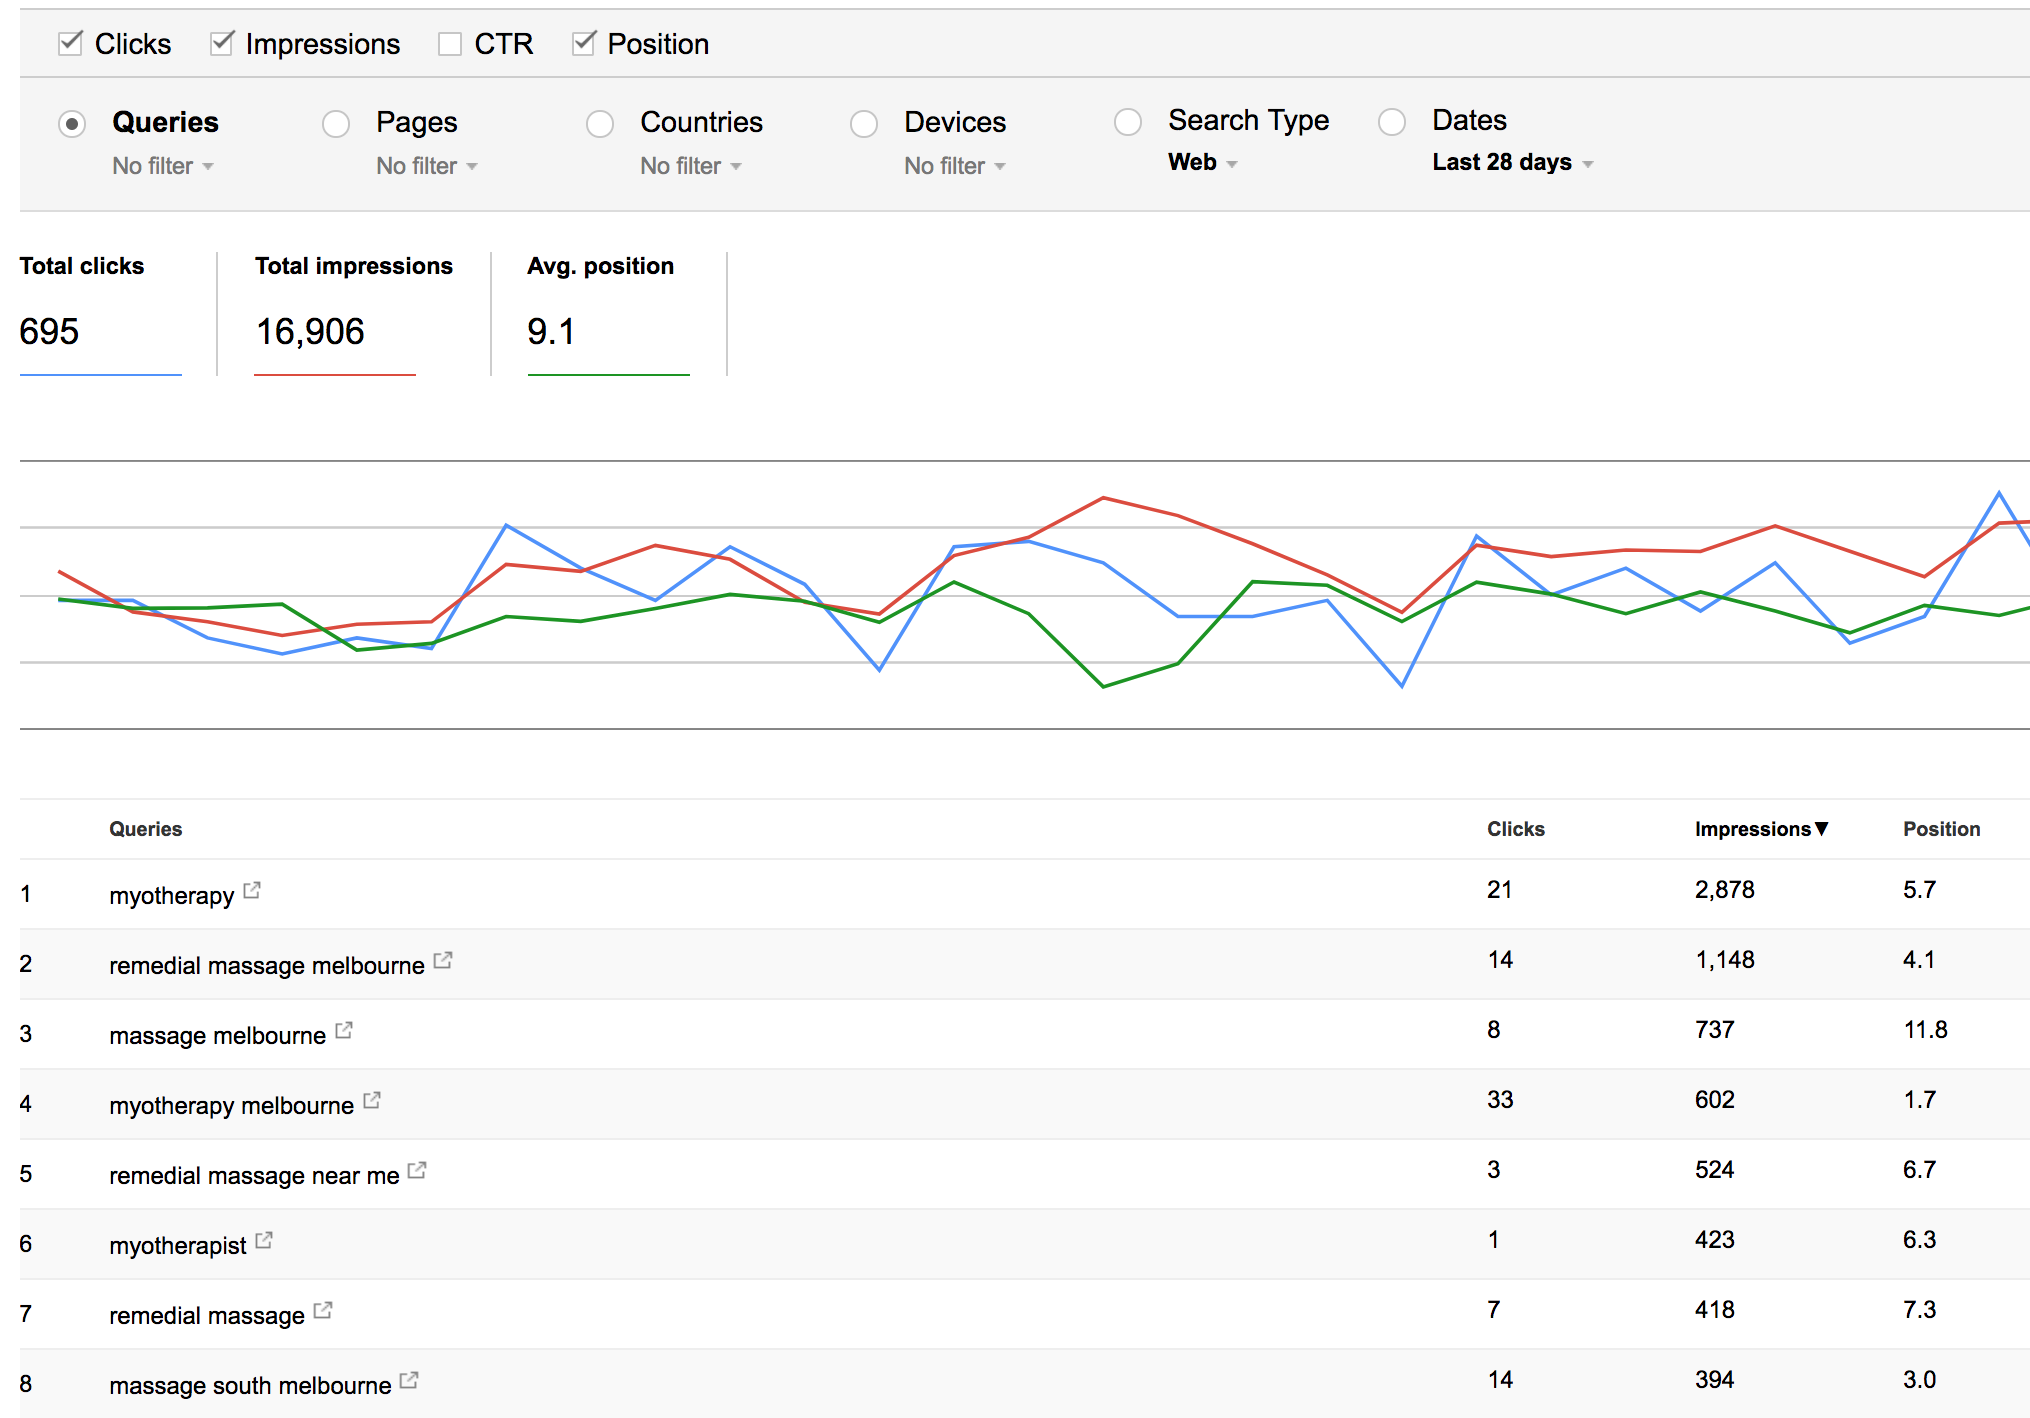
Task: Open the remedial massage melbourne query link
Action: (x=267, y=965)
